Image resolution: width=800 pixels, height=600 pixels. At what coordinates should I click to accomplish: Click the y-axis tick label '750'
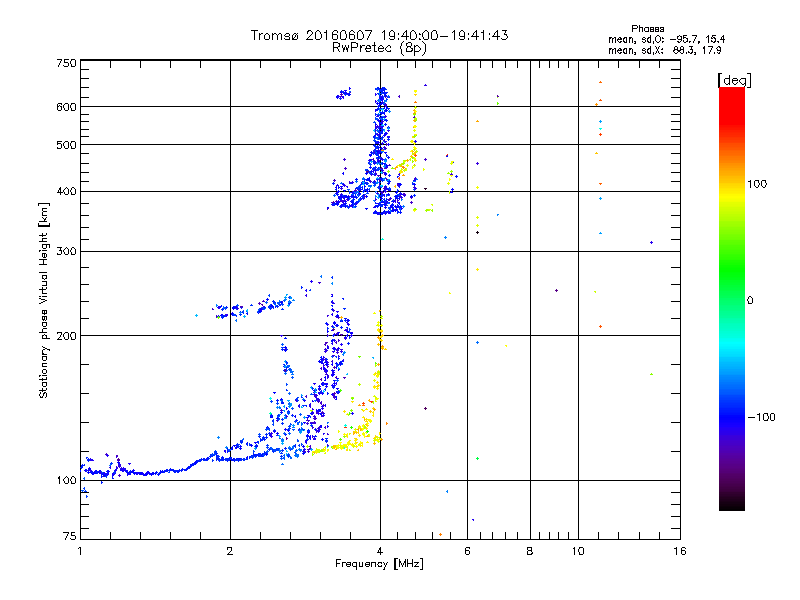click(66, 63)
